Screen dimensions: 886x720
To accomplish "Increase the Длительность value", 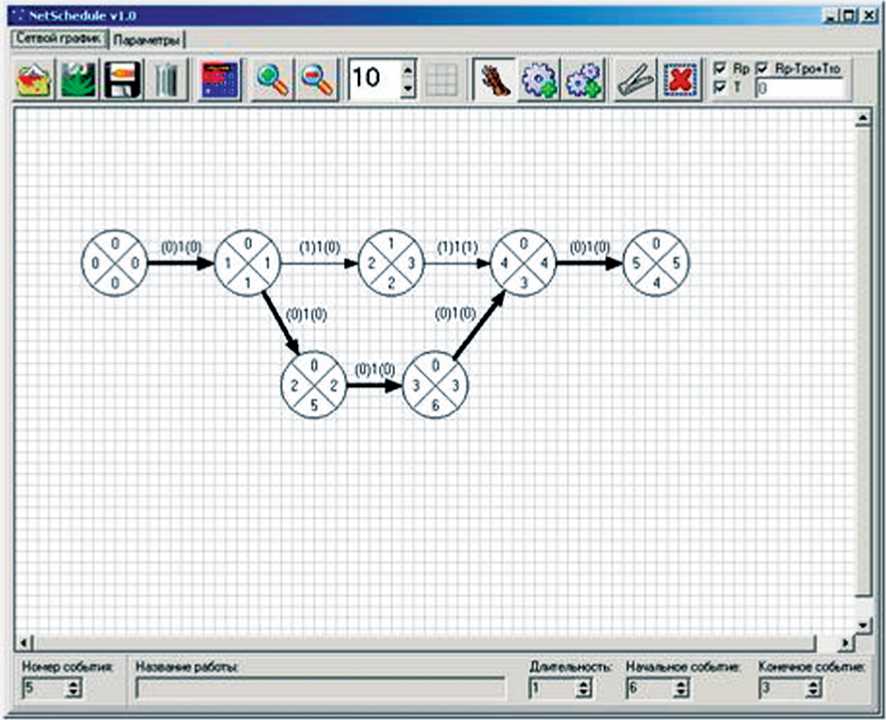I will [x=584, y=683].
